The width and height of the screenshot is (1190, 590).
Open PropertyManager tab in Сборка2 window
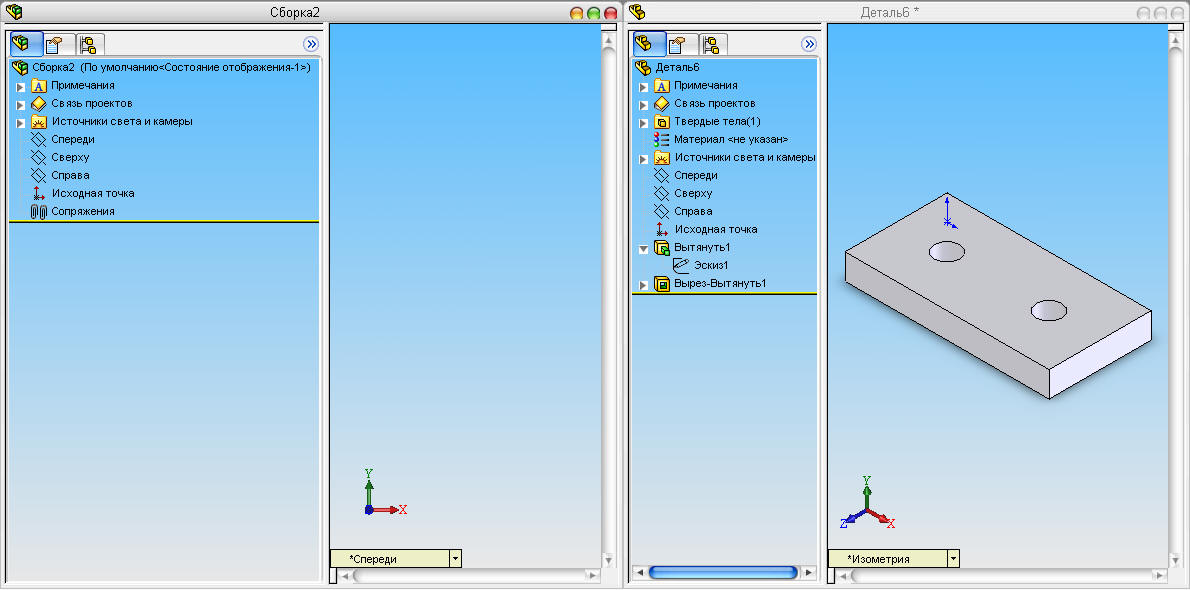(57, 44)
